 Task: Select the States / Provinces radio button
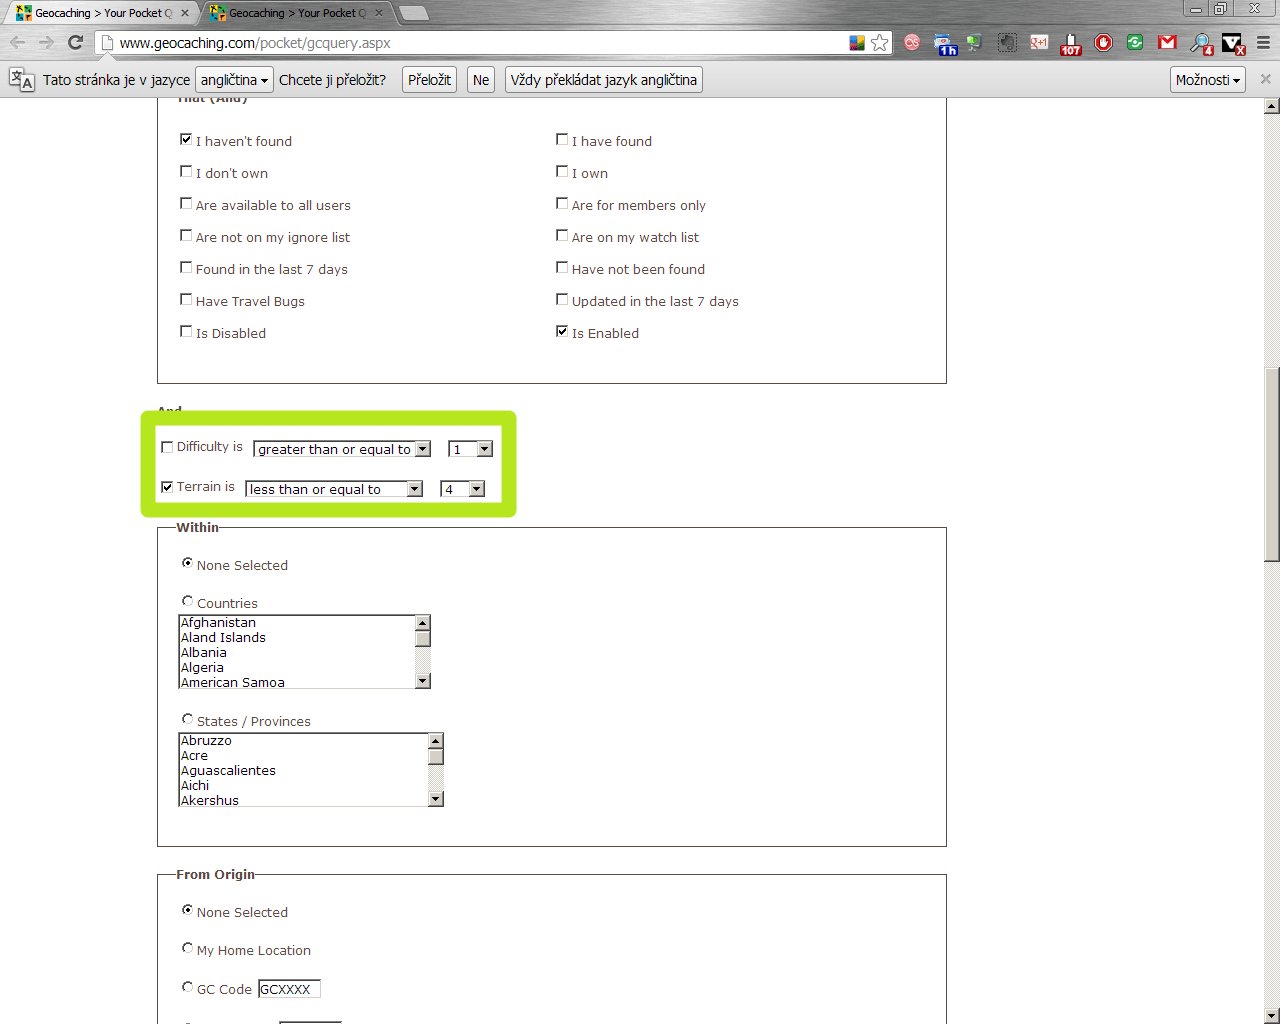187,719
